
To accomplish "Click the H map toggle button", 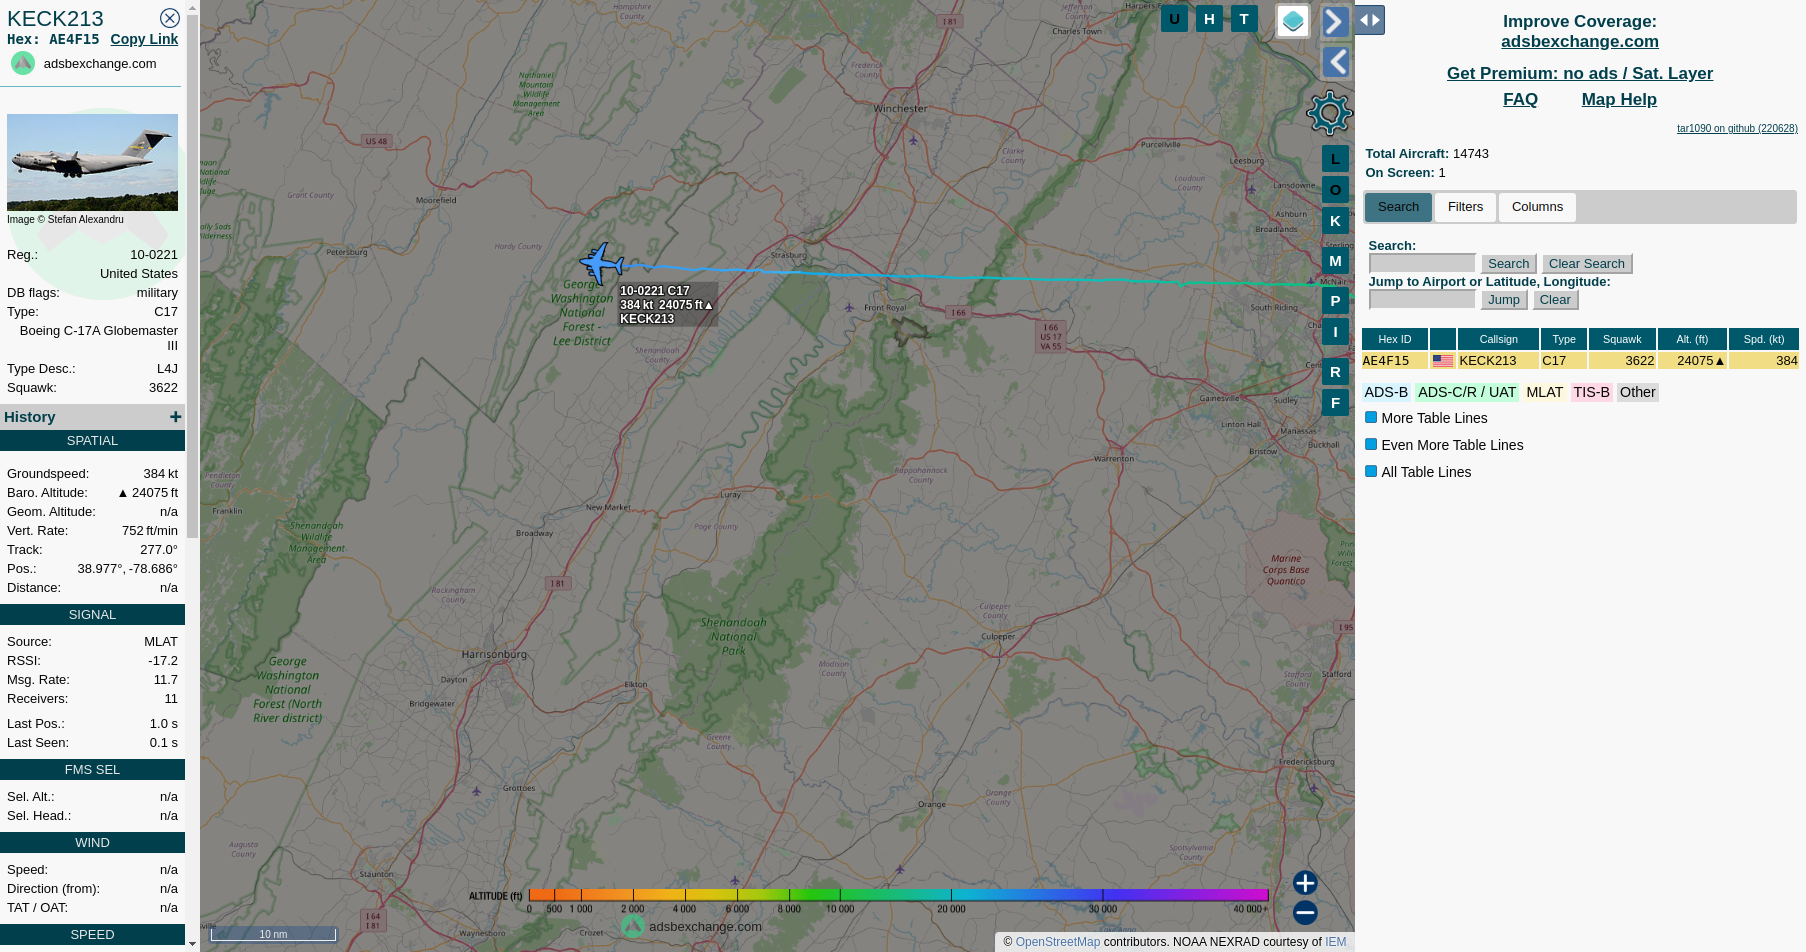I will click(1209, 18).
